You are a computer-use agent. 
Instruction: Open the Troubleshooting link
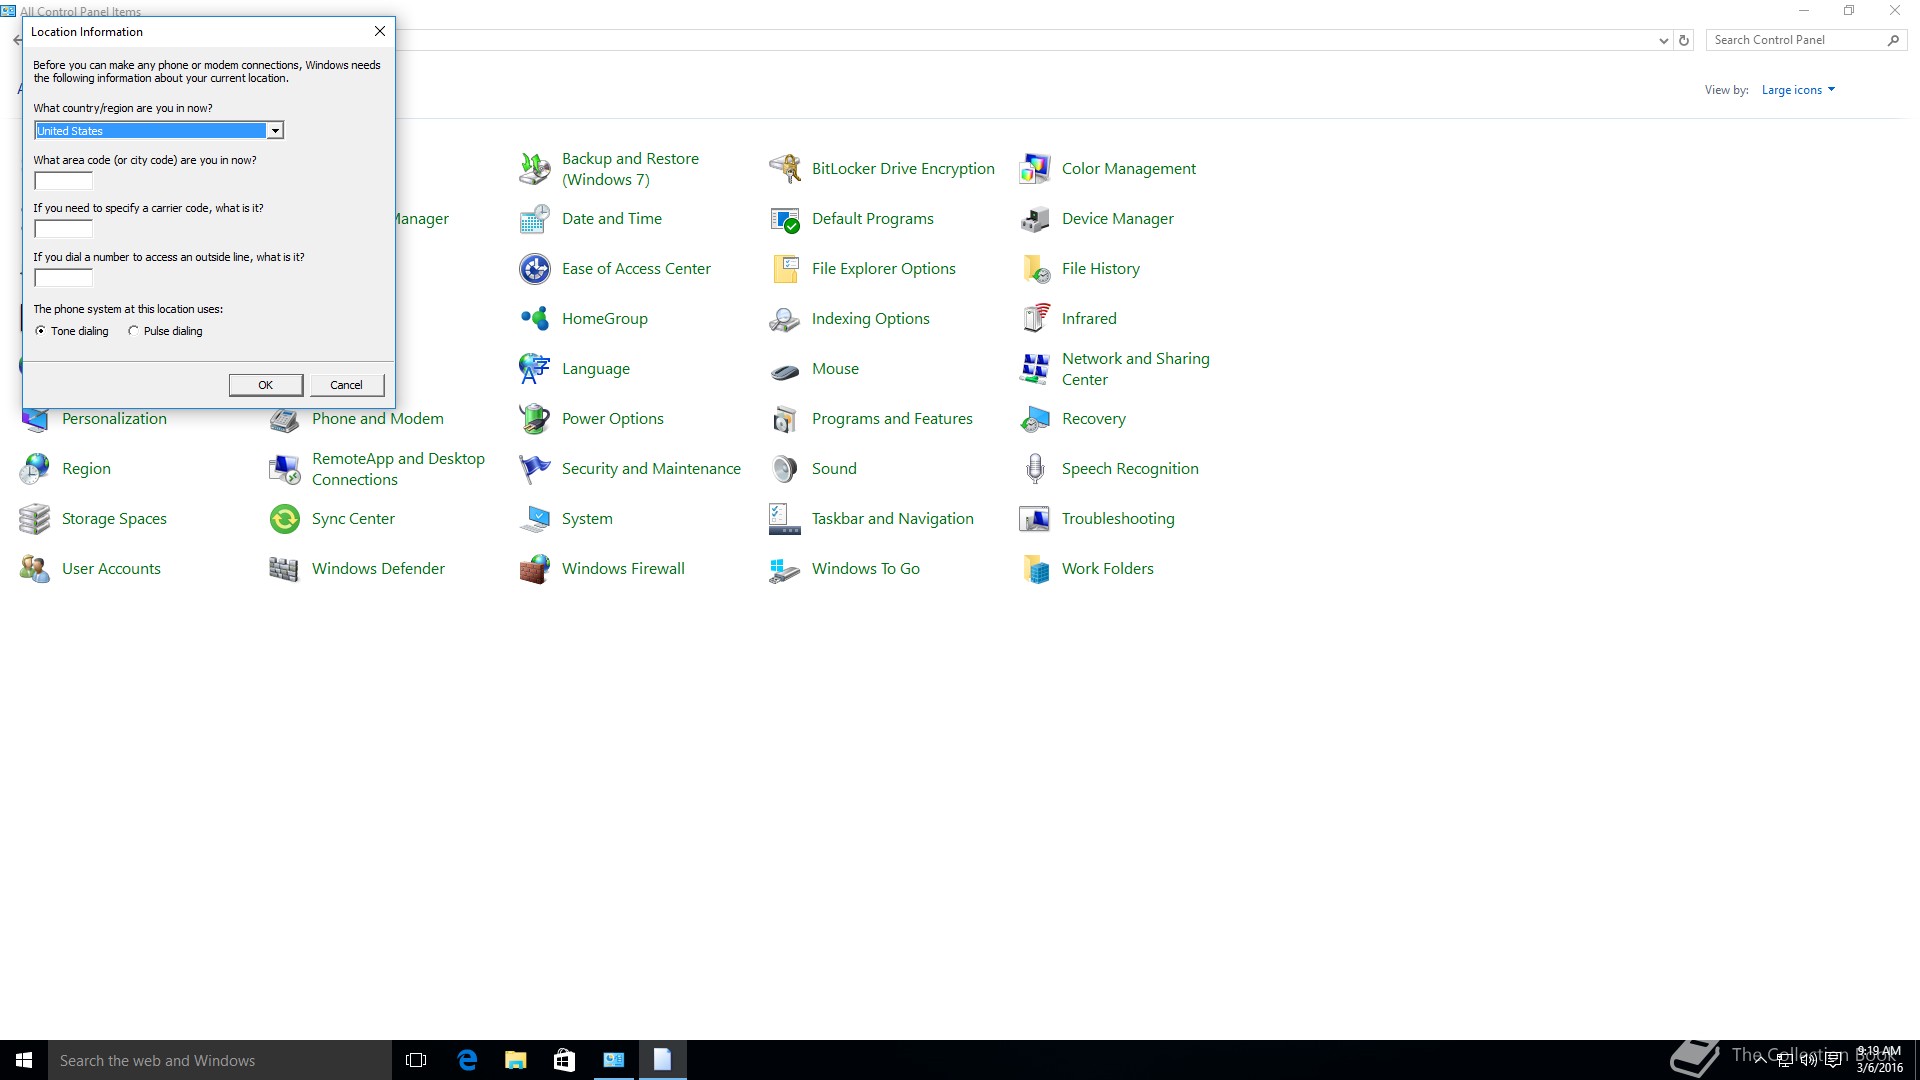(x=1118, y=519)
